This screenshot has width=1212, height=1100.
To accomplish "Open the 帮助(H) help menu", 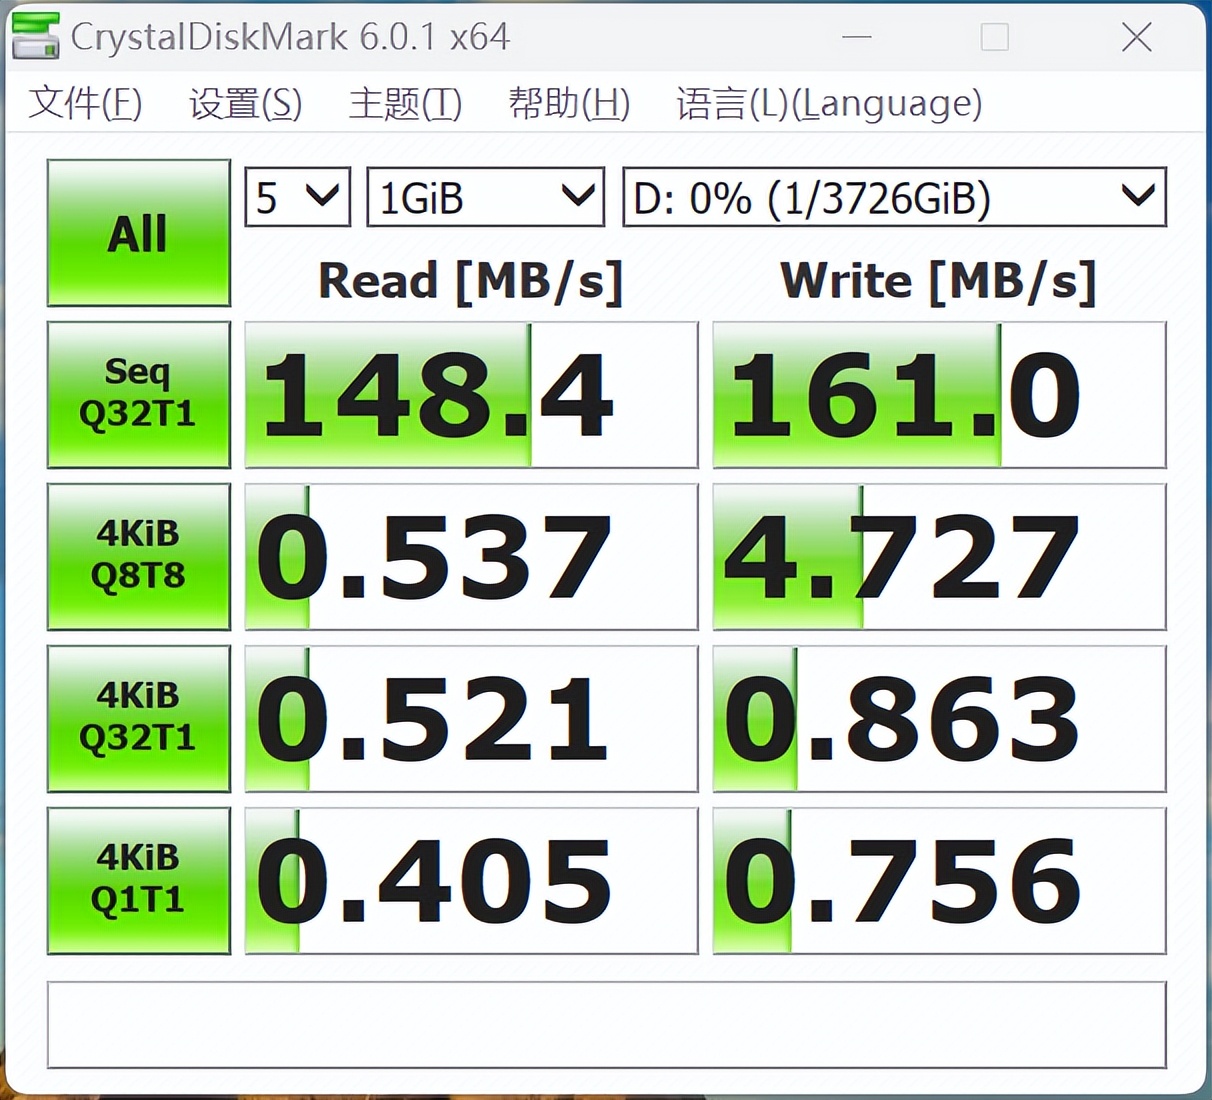I will click(x=568, y=103).
